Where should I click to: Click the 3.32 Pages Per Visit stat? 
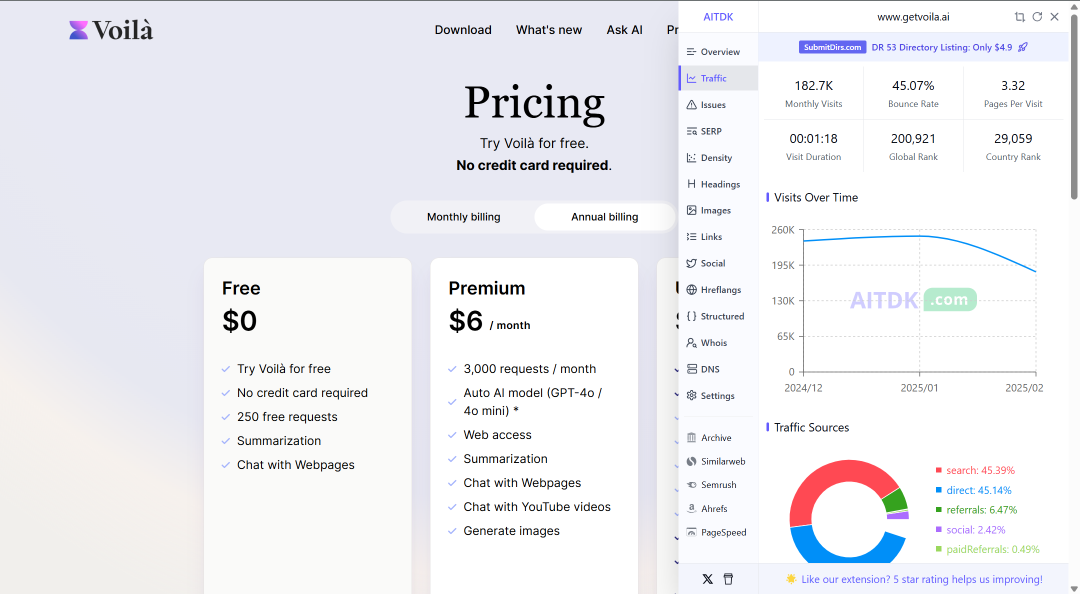point(1013,94)
